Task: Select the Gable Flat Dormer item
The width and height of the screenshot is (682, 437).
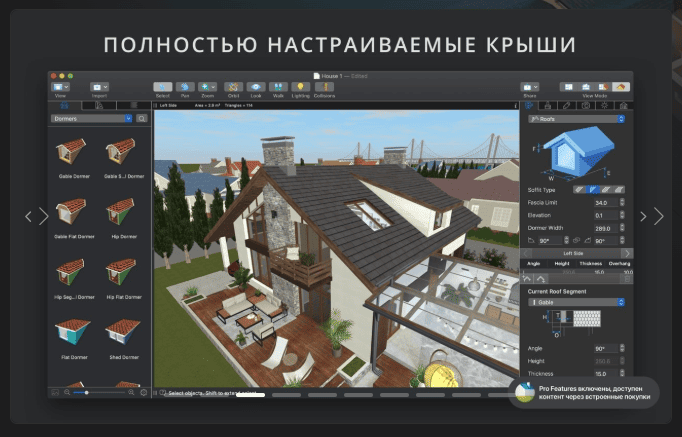Action: (74, 217)
